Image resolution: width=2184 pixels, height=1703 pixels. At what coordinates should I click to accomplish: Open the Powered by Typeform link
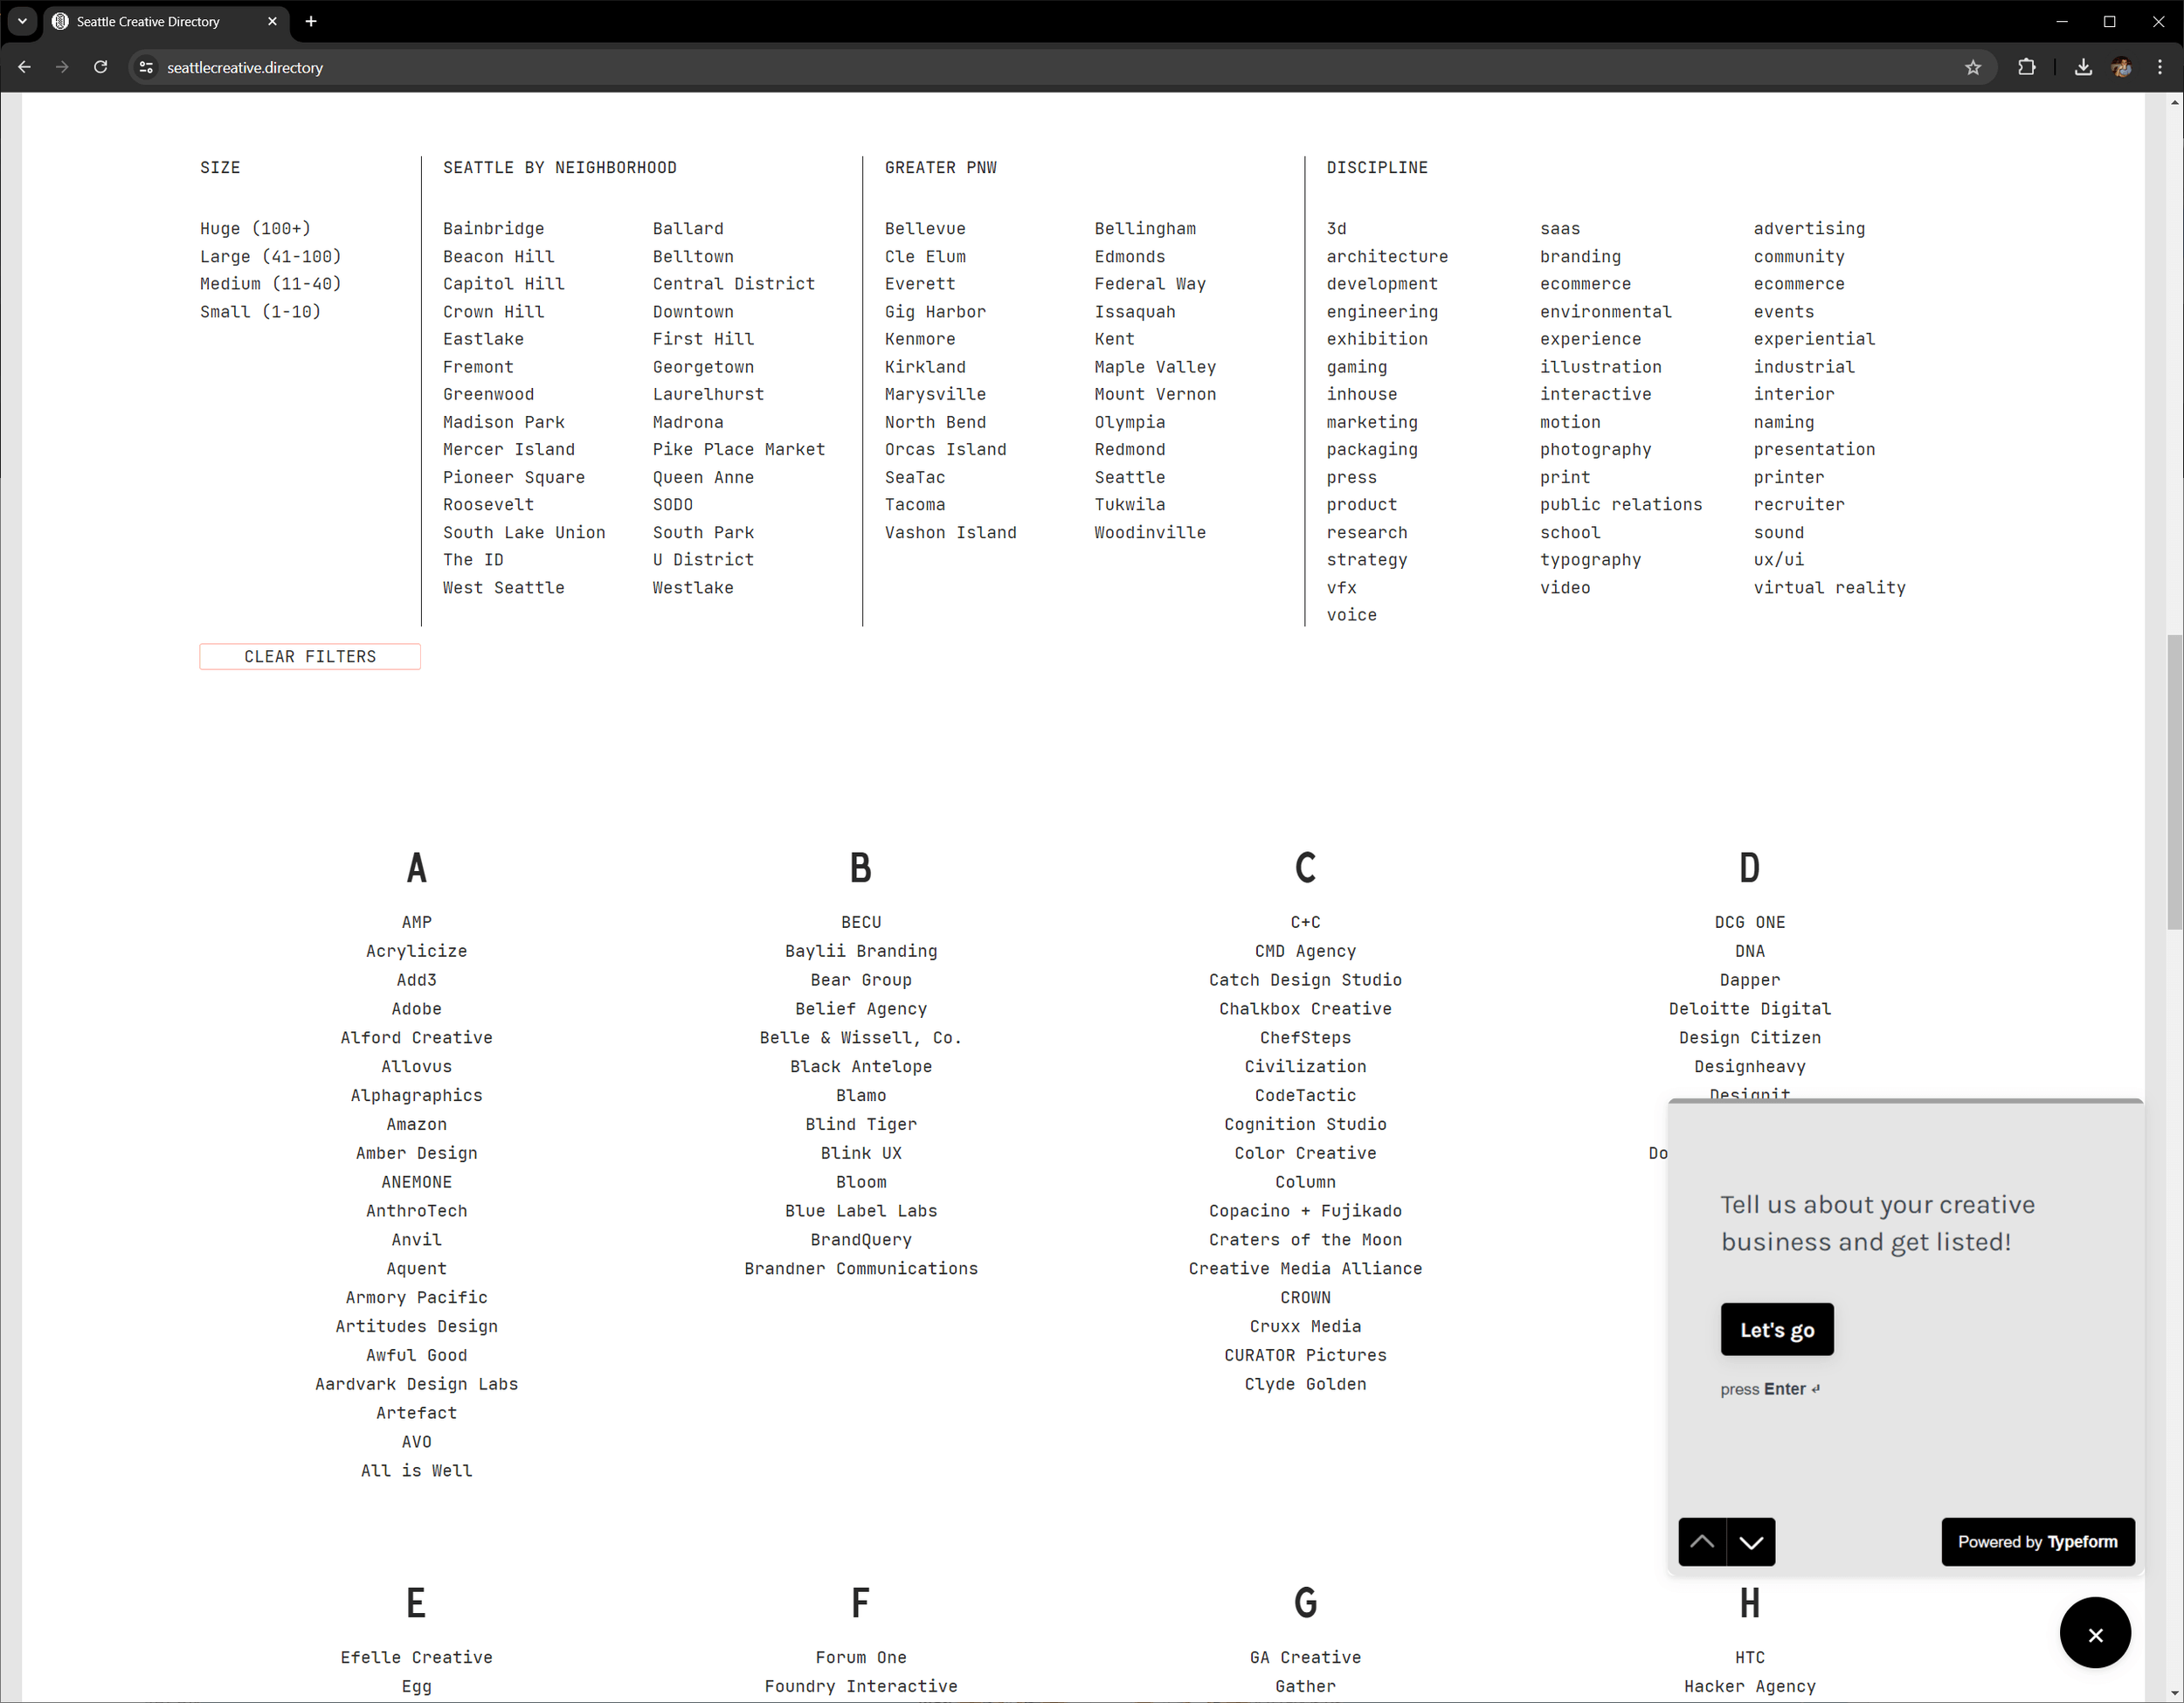pos(2038,1542)
